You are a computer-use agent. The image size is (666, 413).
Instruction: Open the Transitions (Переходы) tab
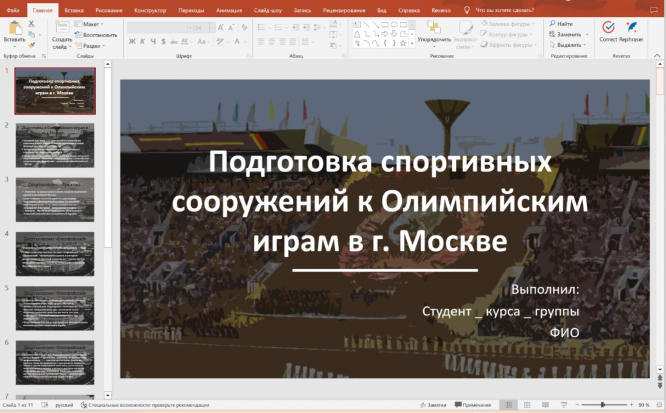pyautogui.click(x=192, y=9)
